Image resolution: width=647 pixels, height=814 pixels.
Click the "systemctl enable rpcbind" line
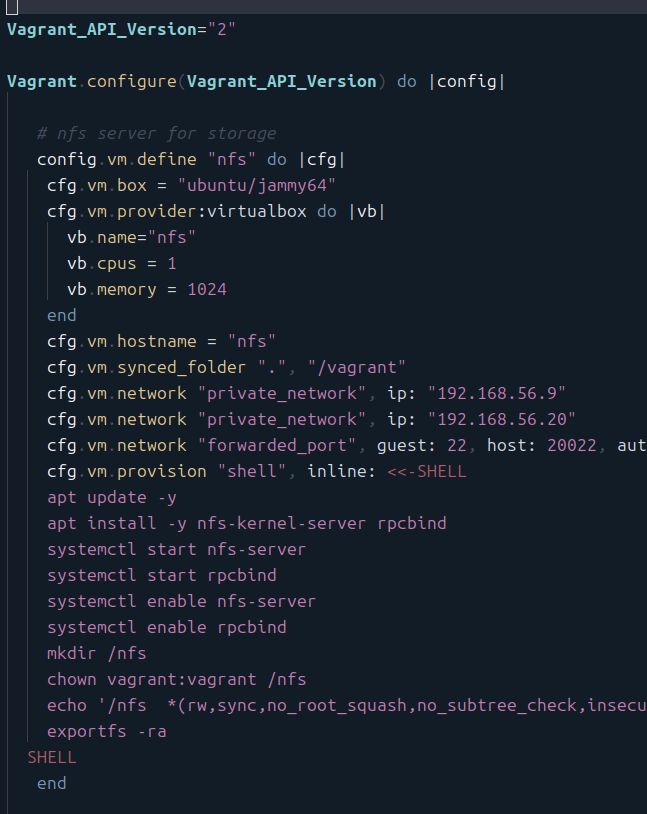tap(166, 627)
